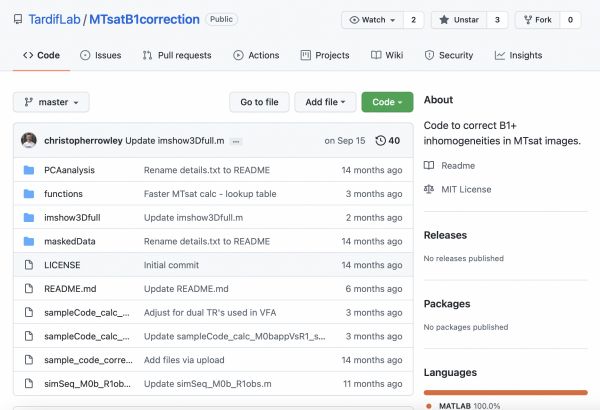Click the LICENSE file icon
This screenshot has width=600, height=410.
29,265
